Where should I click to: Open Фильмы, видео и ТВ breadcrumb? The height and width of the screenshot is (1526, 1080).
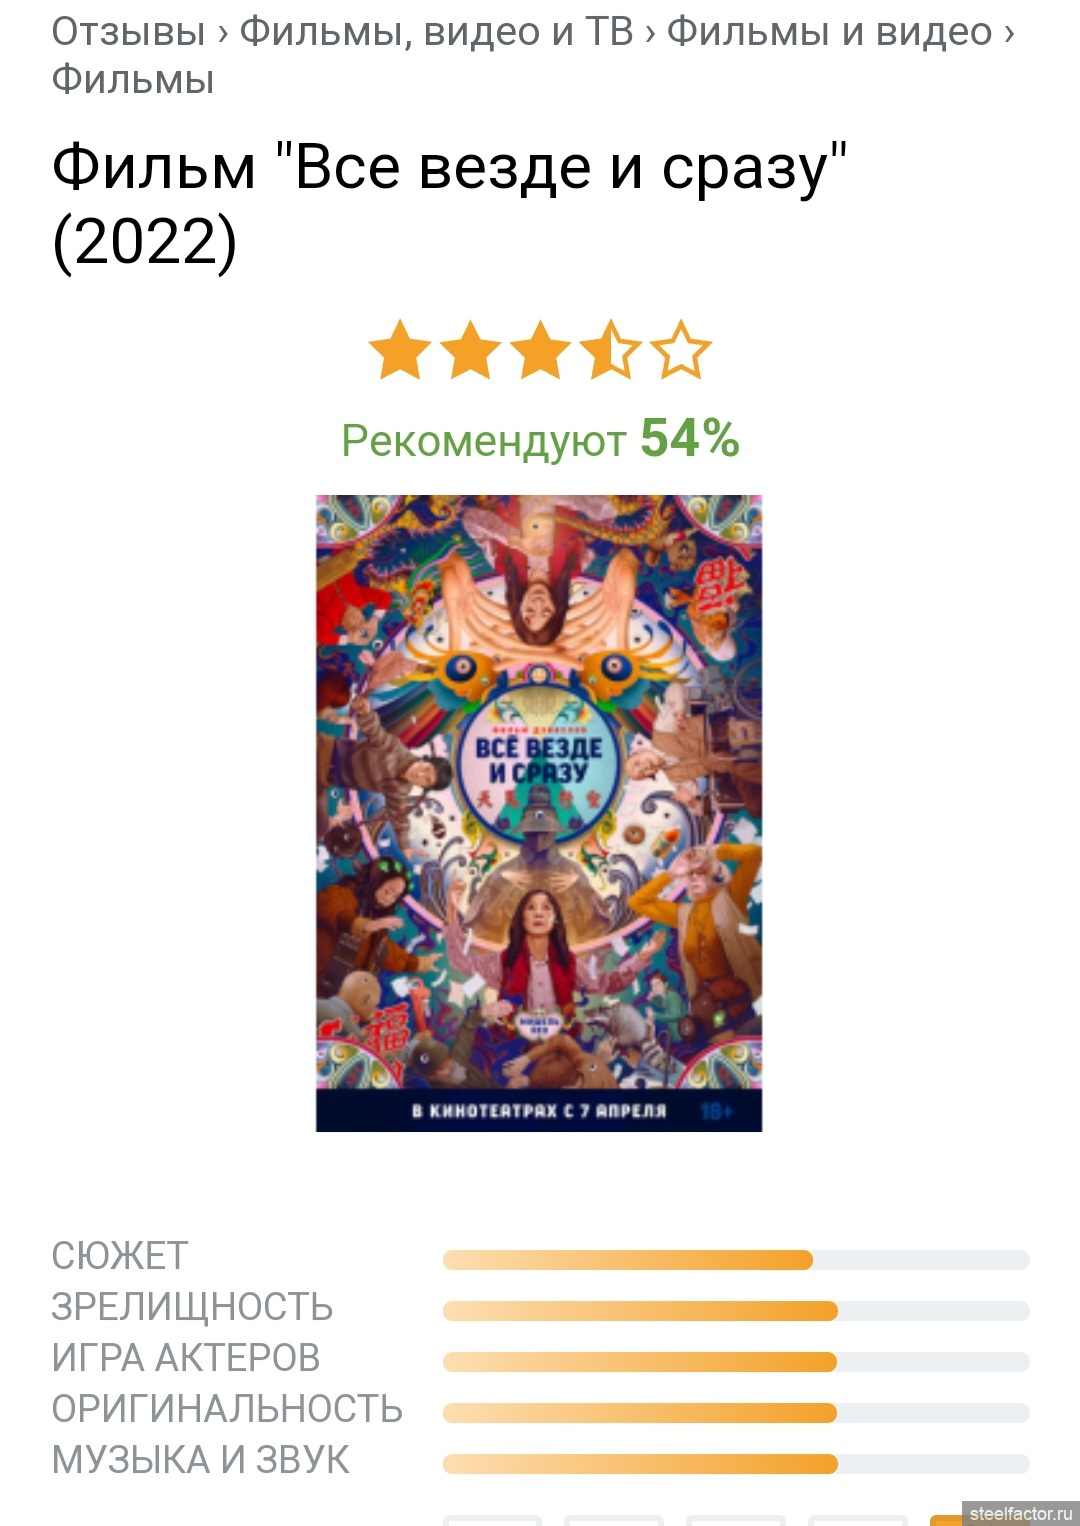tap(436, 32)
